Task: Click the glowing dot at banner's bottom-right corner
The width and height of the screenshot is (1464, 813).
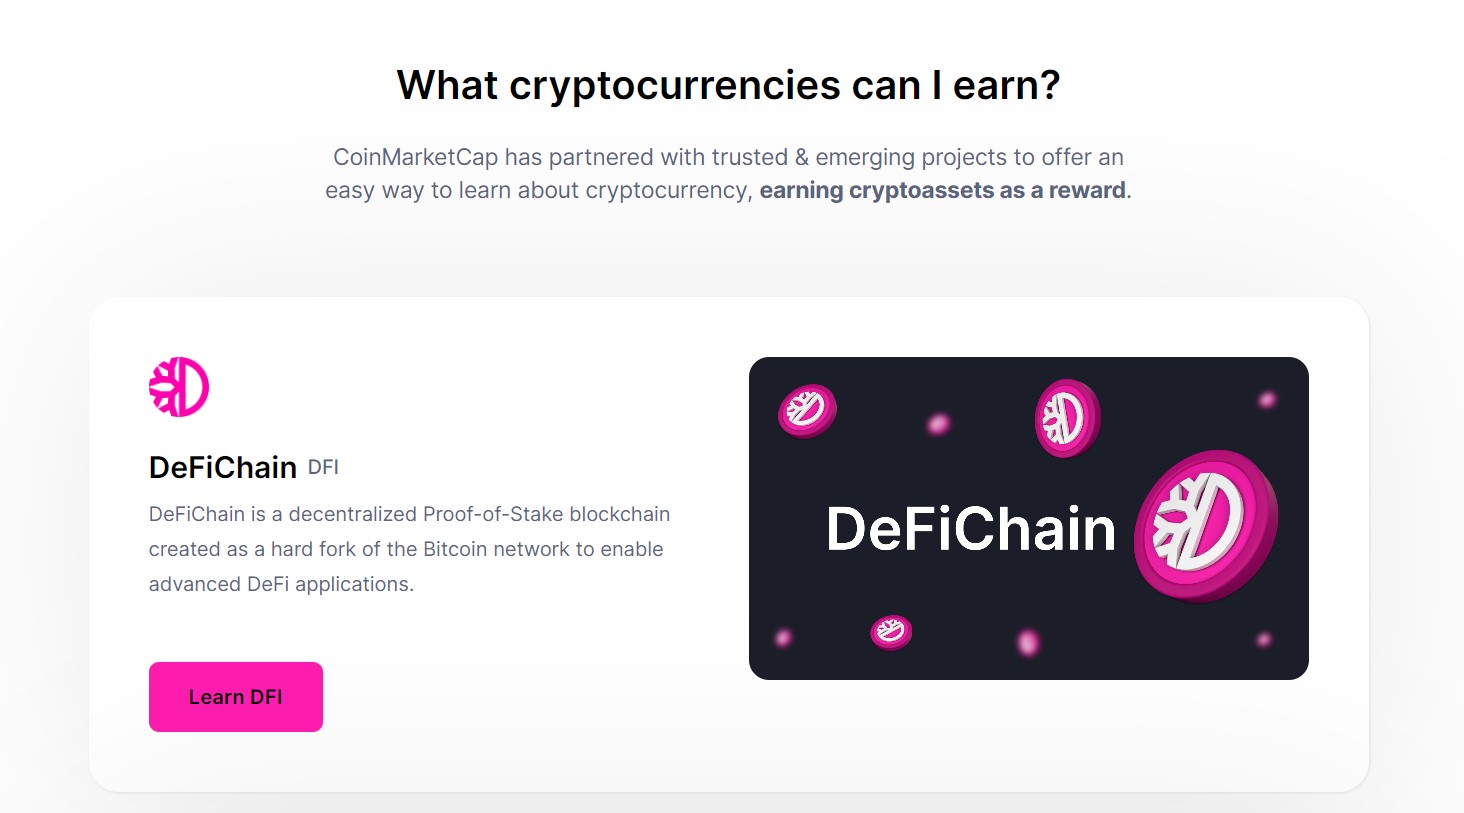Action: point(1264,639)
